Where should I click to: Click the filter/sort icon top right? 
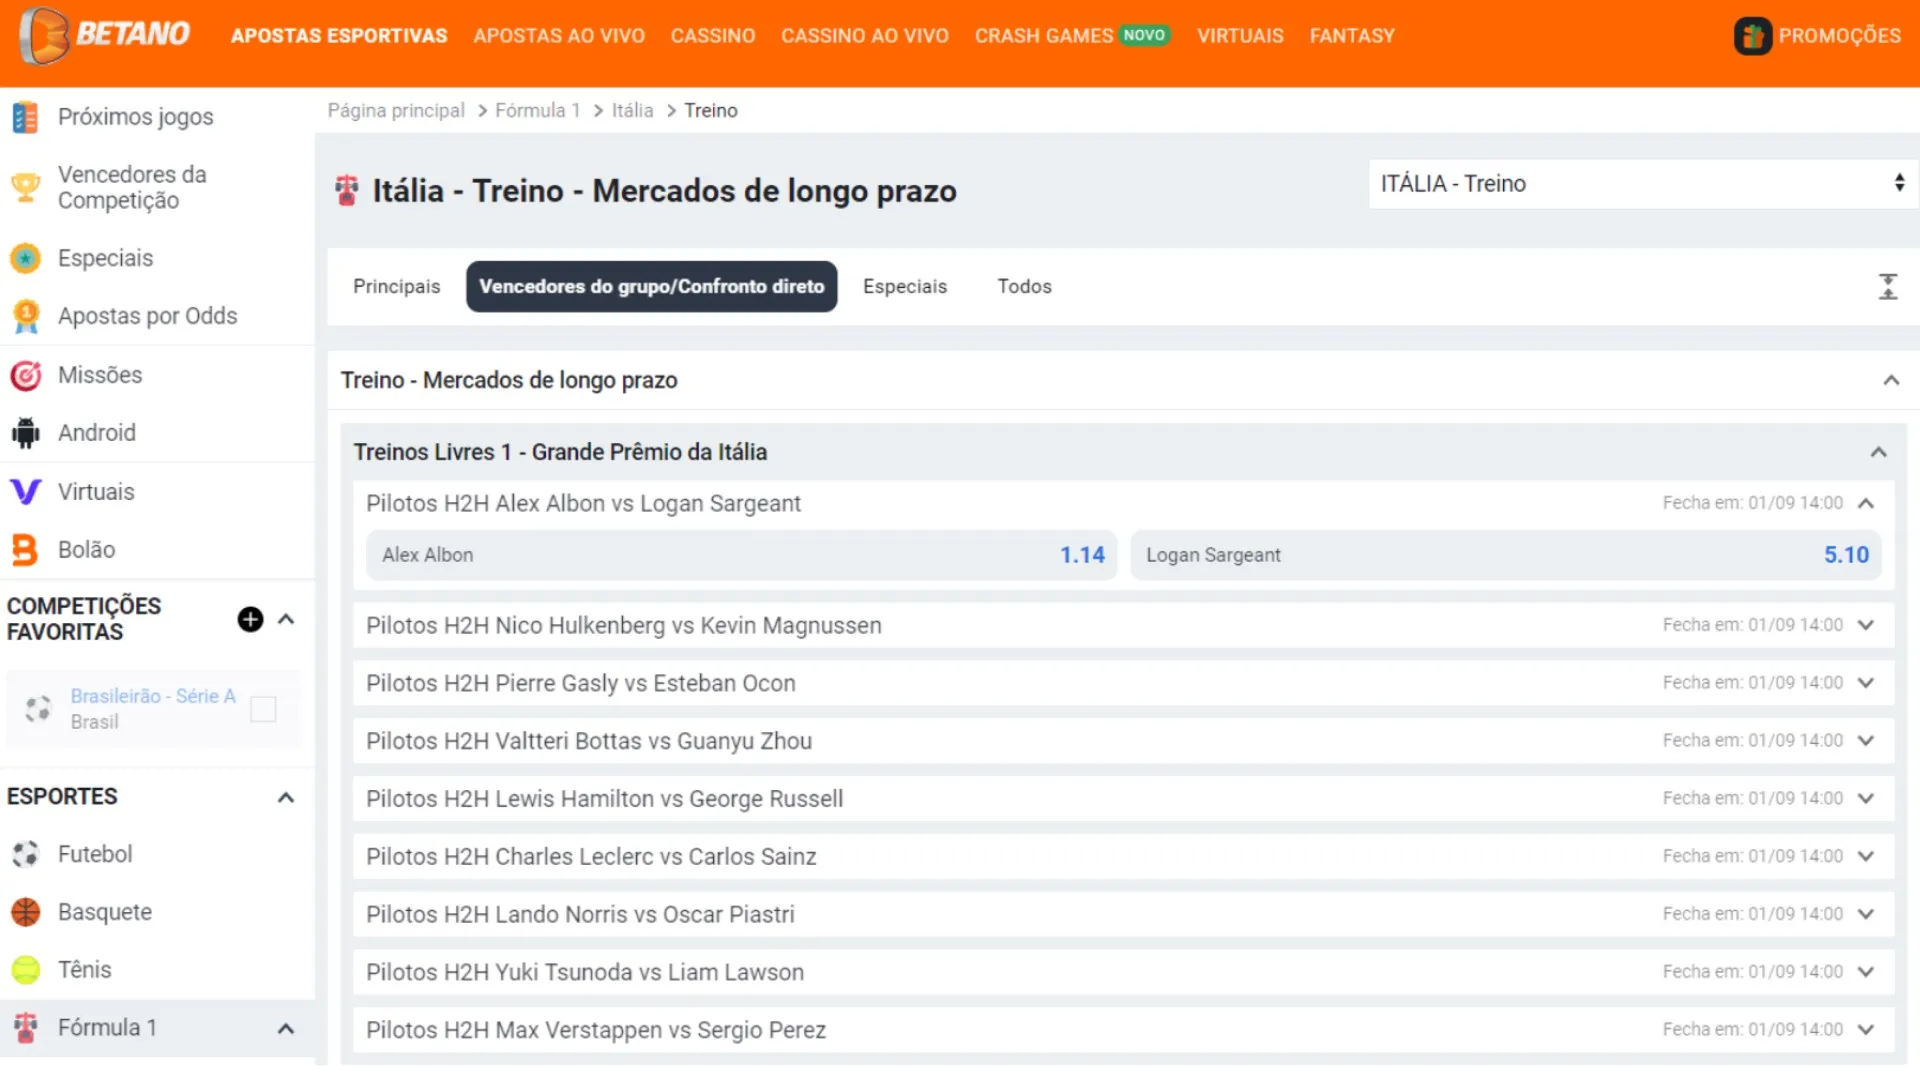(x=1888, y=286)
